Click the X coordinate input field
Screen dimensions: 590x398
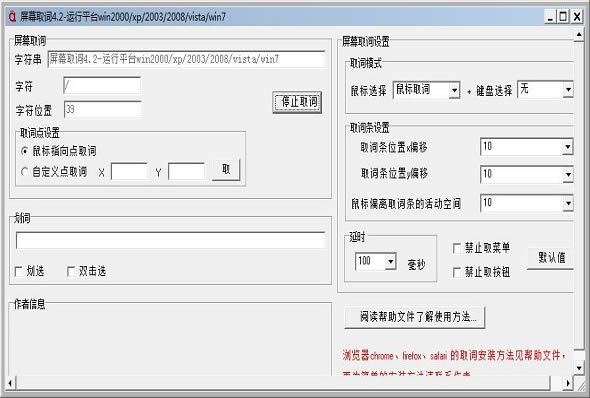tap(129, 172)
